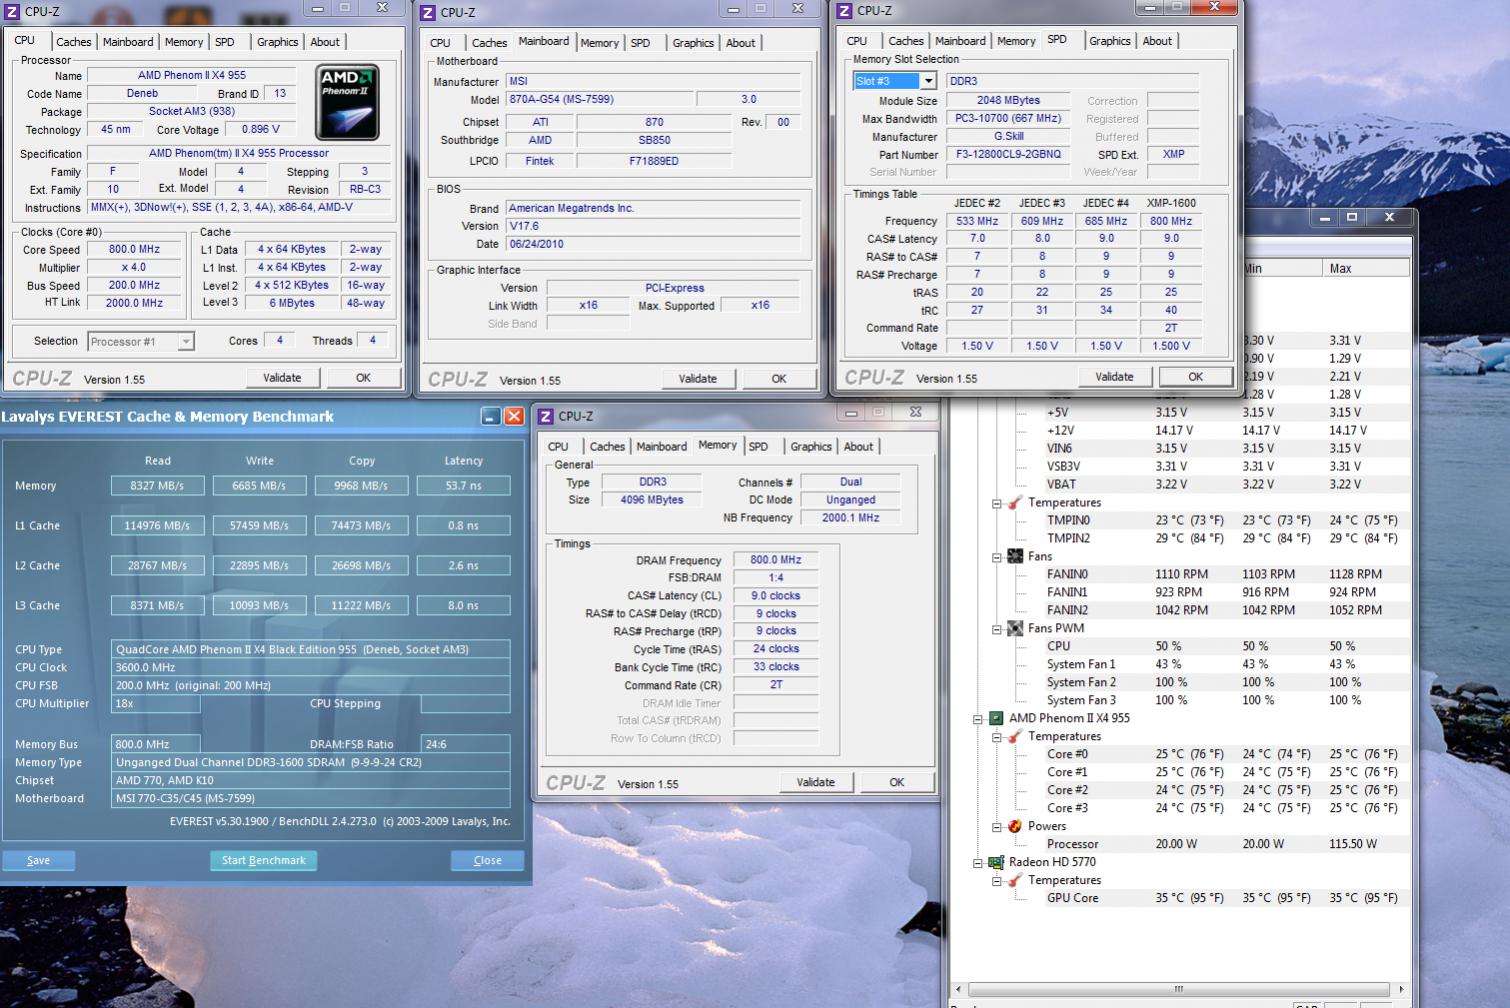Open SPD tab in CPU-Z Memory window

tap(759, 447)
